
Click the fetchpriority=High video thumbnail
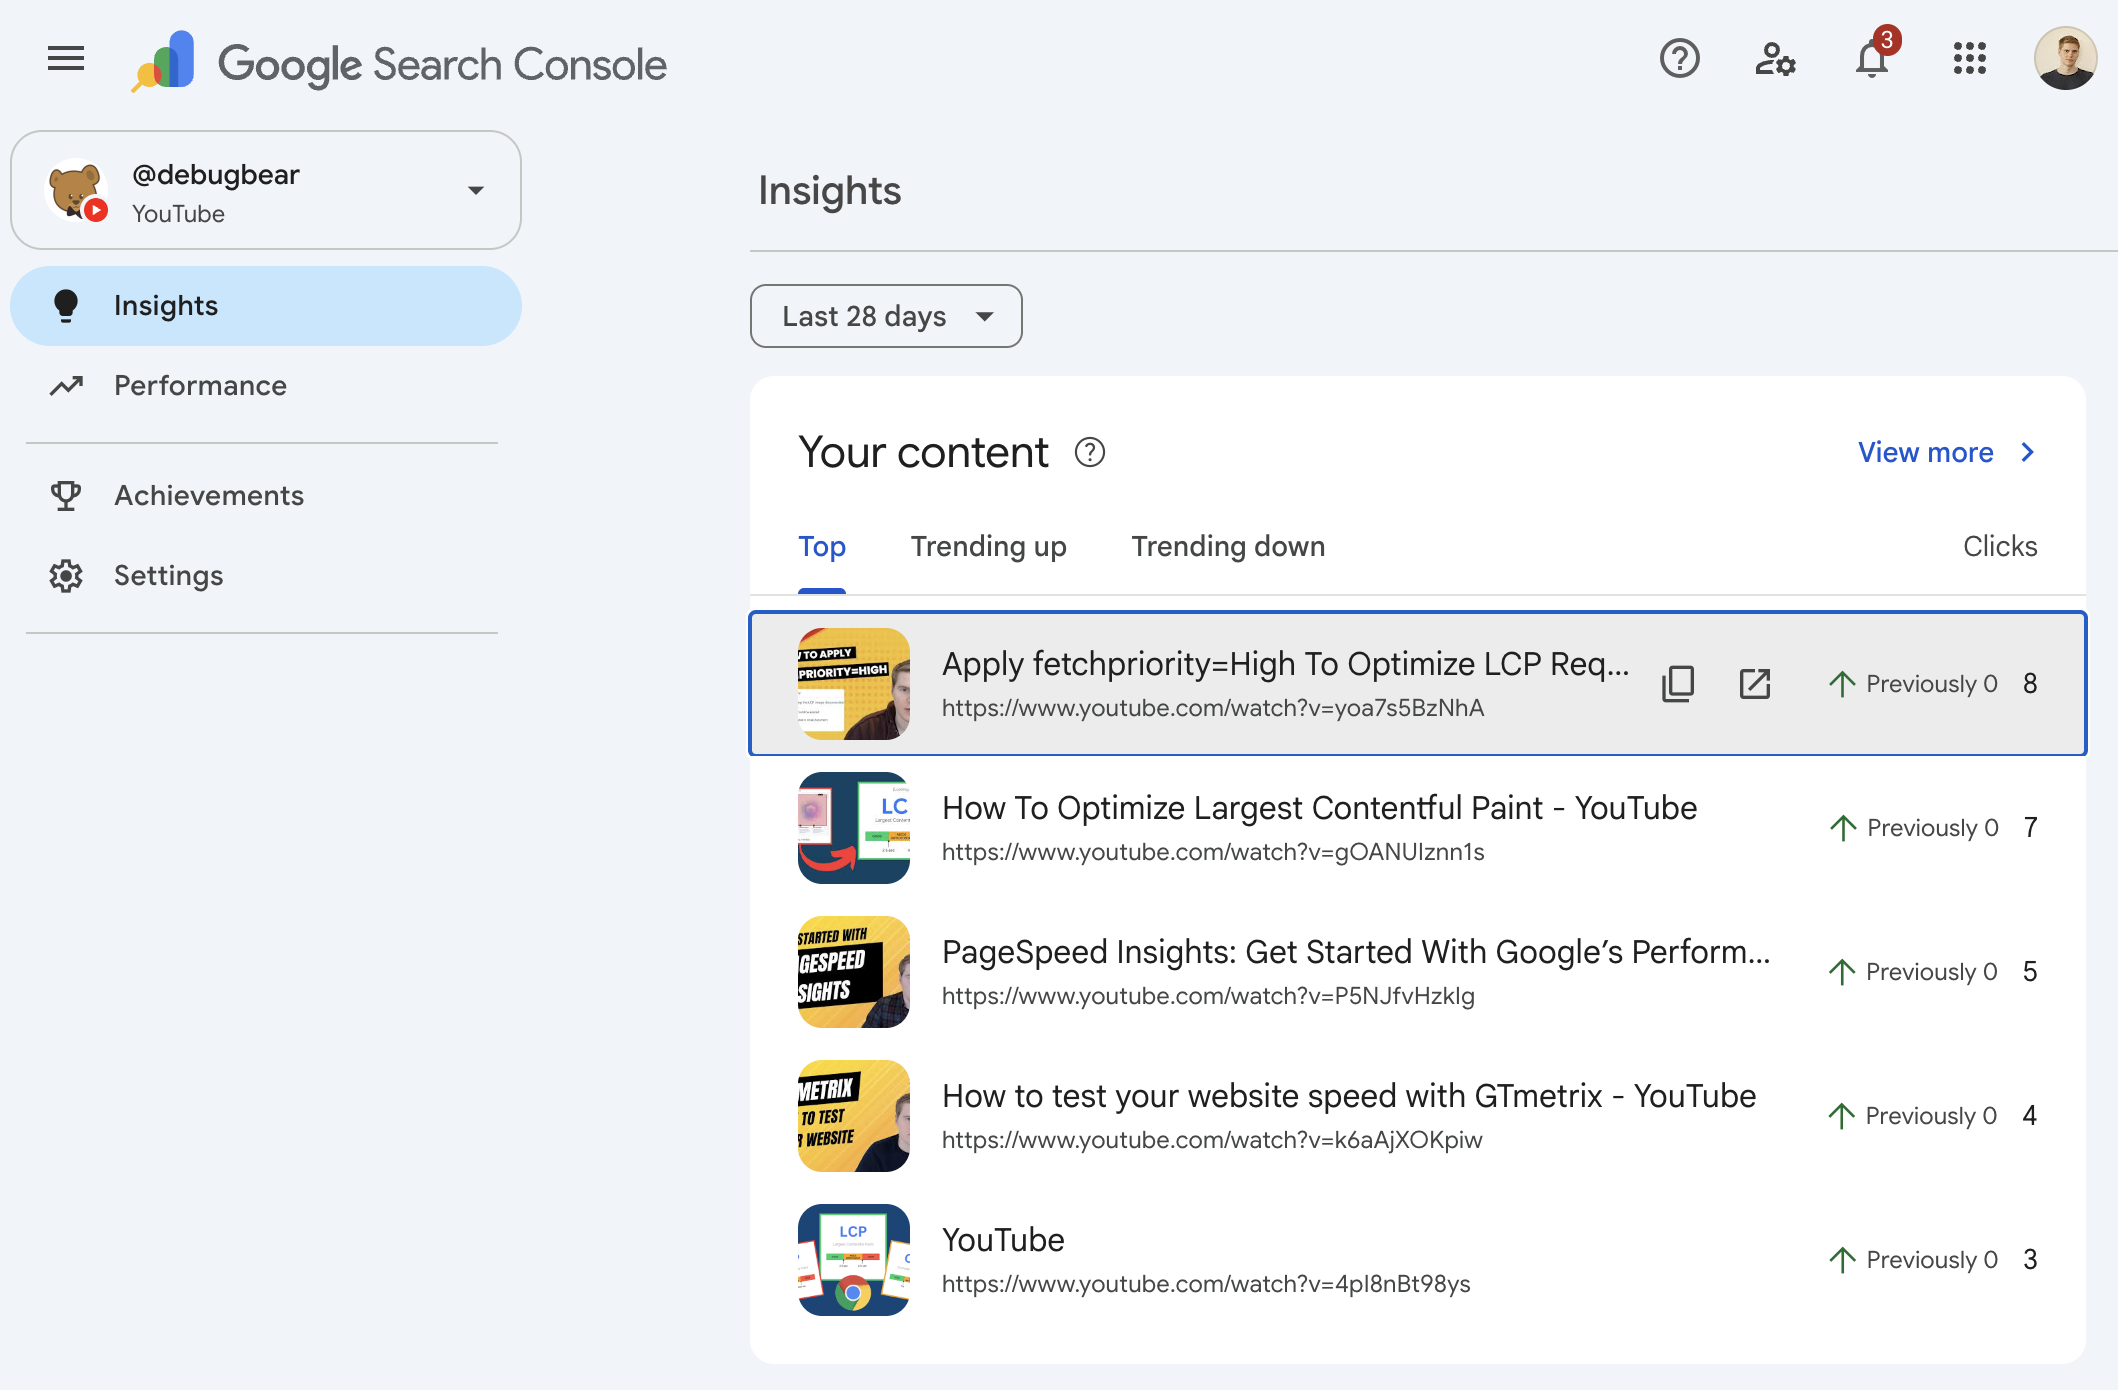854,684
